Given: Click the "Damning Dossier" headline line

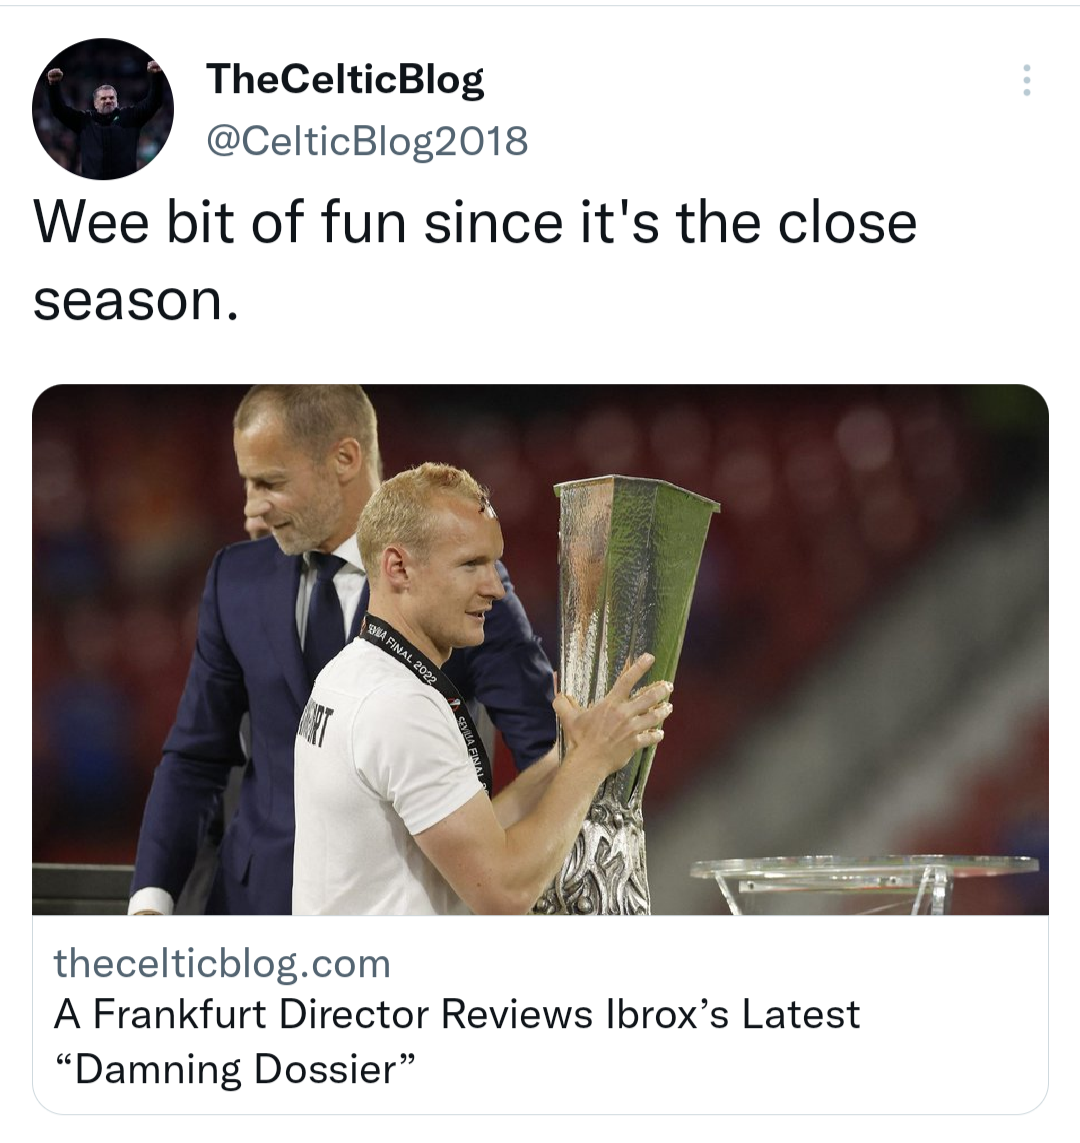Looking at the screenshot, I should pyautogui.click(x=235, y=1069).
